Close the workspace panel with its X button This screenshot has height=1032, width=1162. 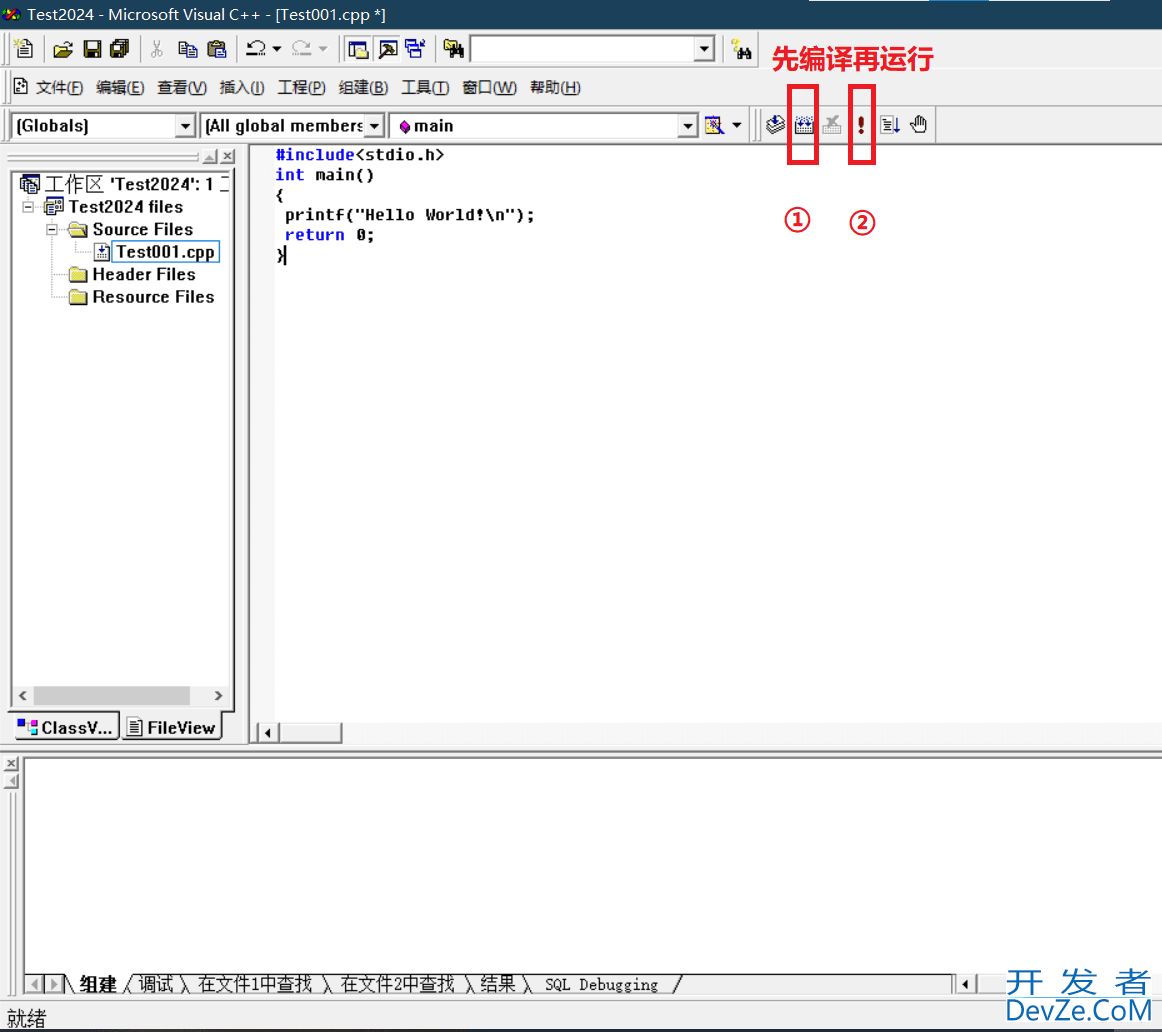coord(228,156)
